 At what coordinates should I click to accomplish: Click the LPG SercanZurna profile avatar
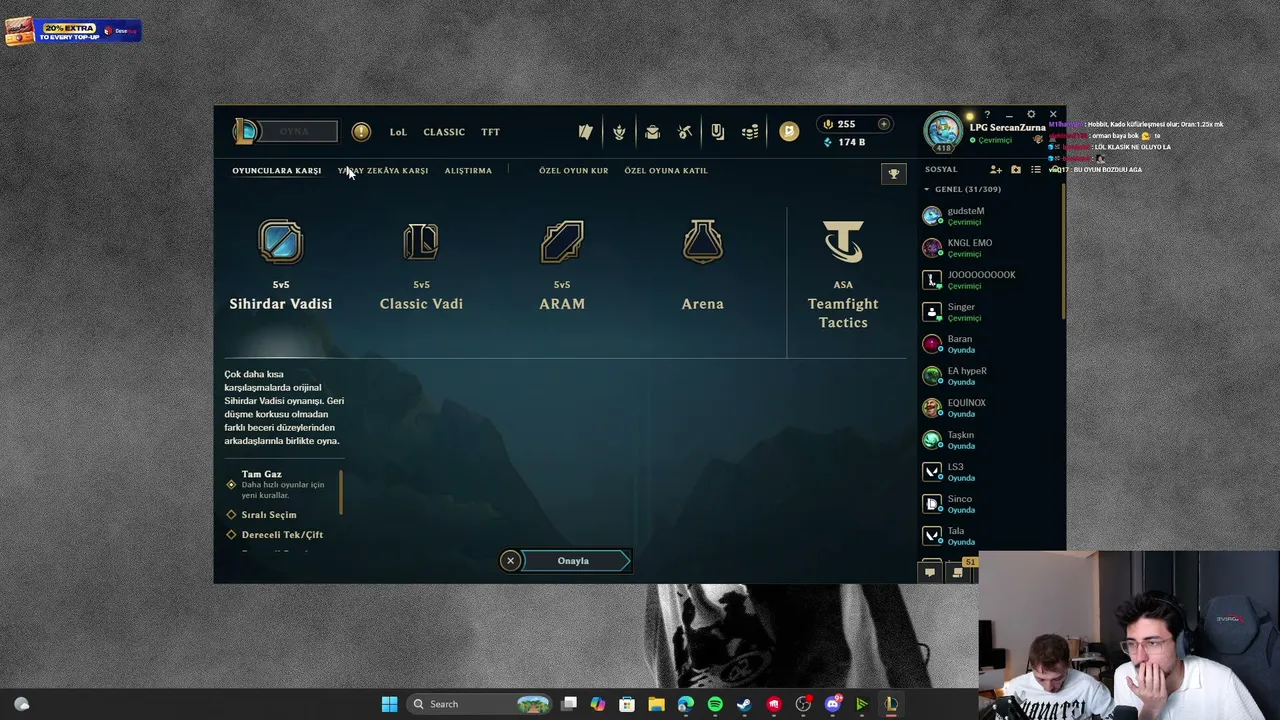[x=943, y=131]
